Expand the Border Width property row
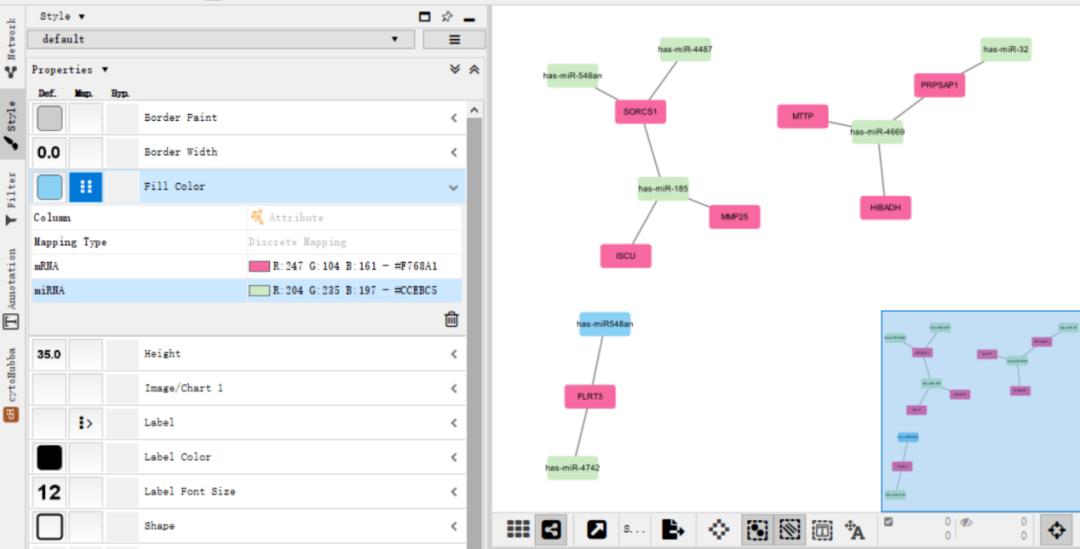This screenshot has width=1080, height=549. pyautogui.click(x=454, y=152)
